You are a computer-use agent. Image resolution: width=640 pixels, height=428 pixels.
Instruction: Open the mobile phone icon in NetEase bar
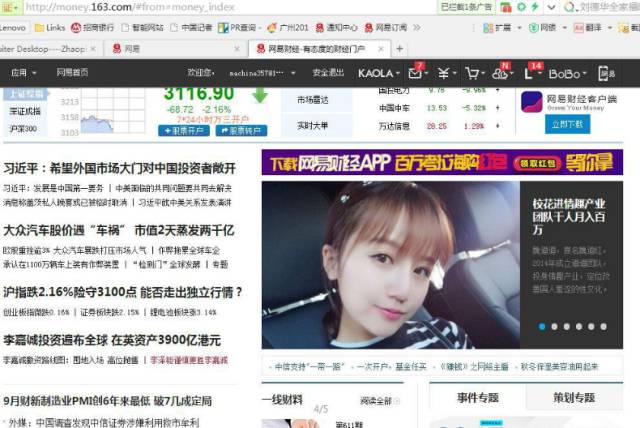point(604,73)
